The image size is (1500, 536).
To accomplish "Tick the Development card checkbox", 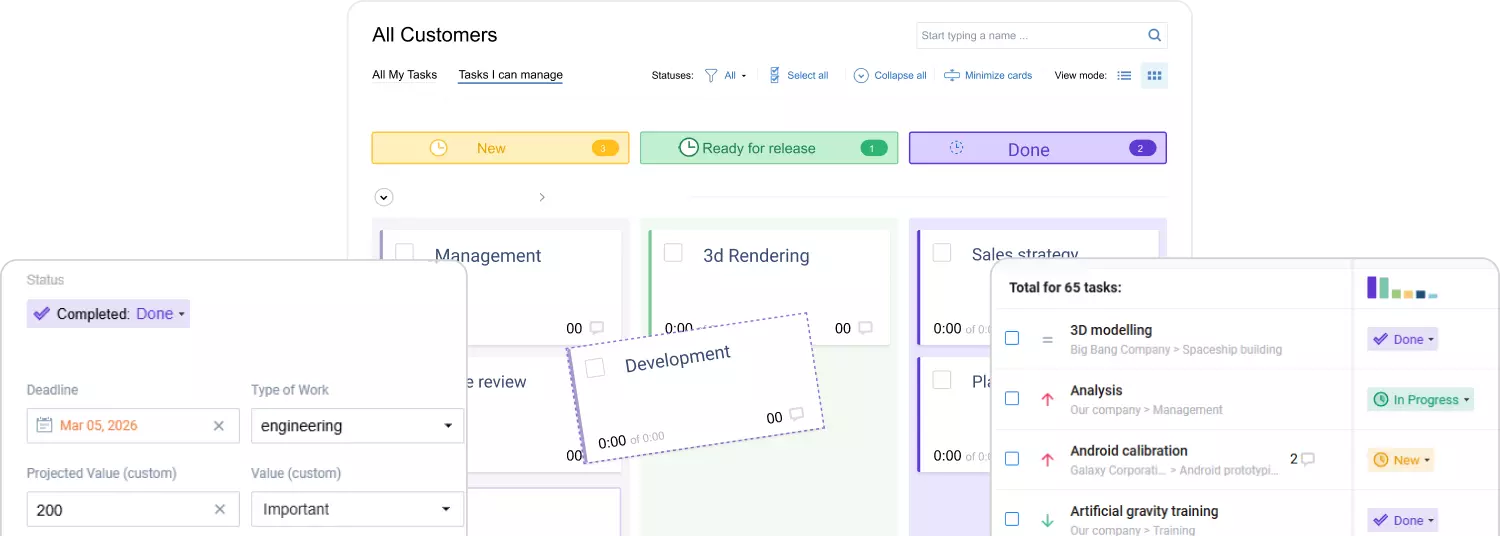I will click(x=595, y=368).
